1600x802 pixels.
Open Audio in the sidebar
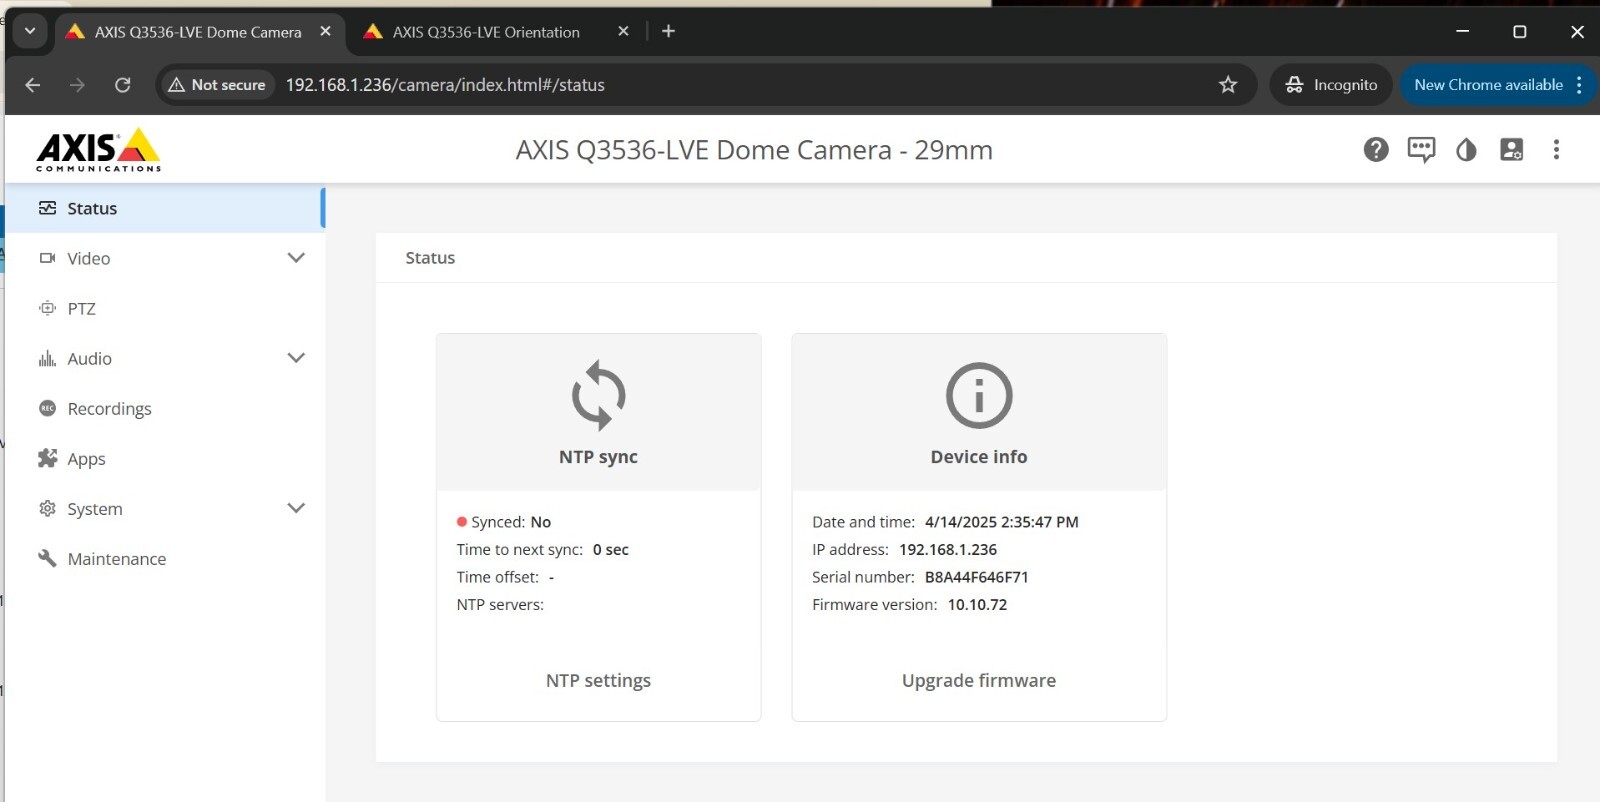tap(165, 358)
